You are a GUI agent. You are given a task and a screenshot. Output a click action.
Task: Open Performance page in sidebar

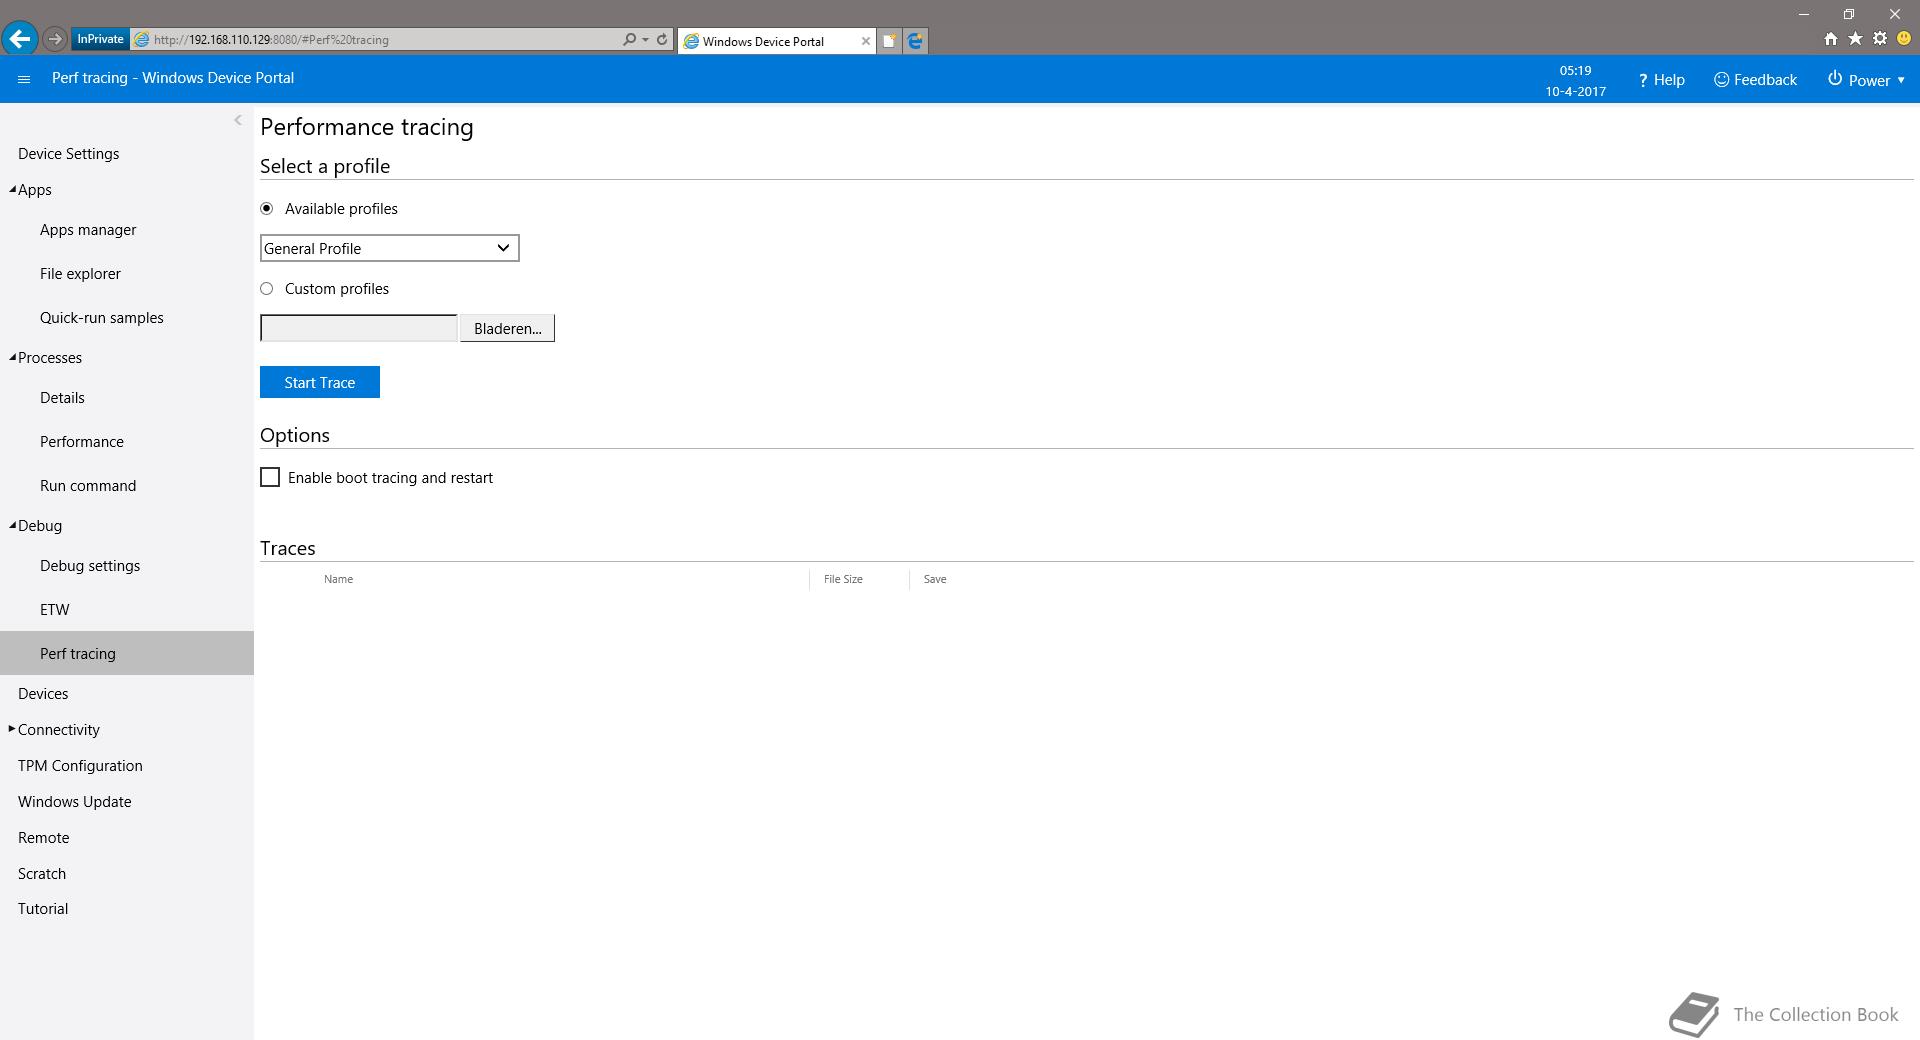pos(82,442)
